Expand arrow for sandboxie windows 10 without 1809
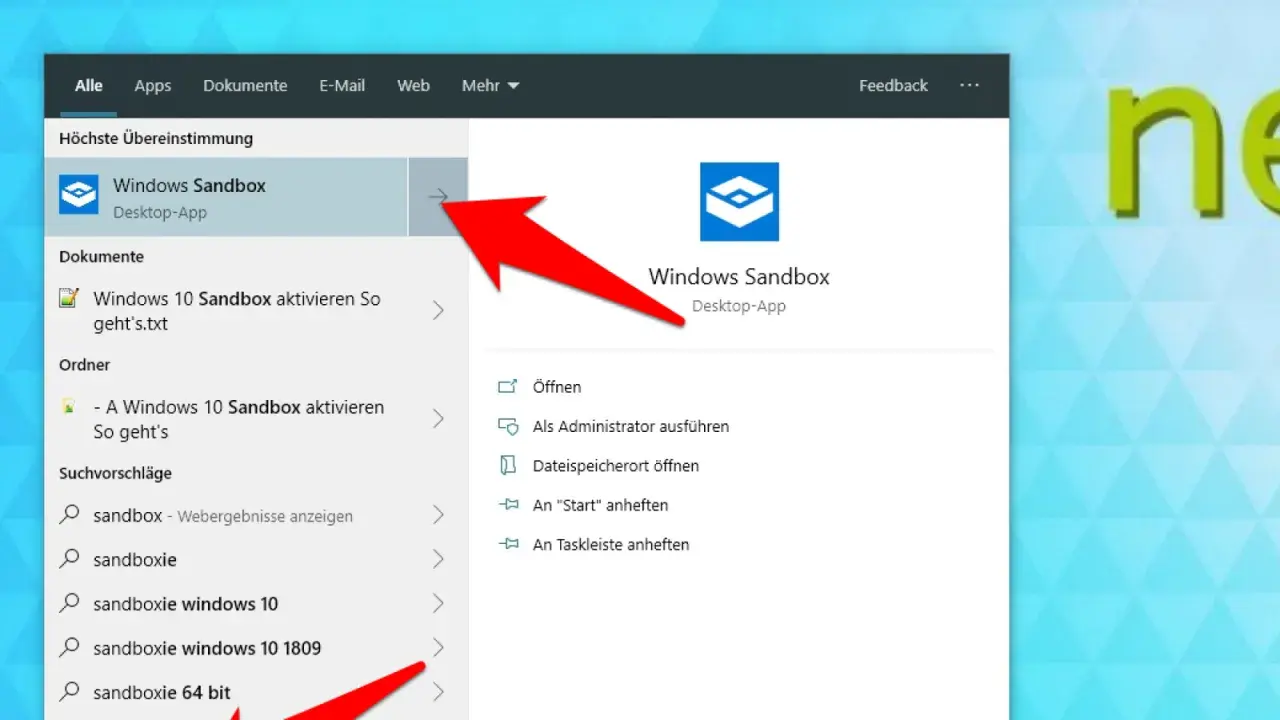1280x720 pixels. [x=438, y=603]
